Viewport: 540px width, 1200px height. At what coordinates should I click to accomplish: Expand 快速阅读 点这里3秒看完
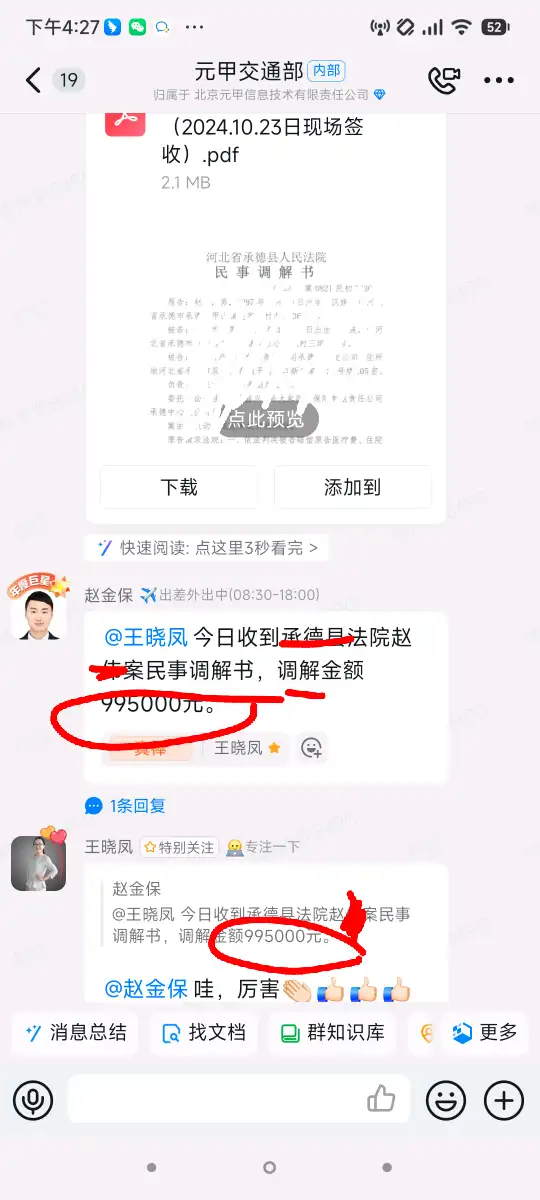coord(207,548)
